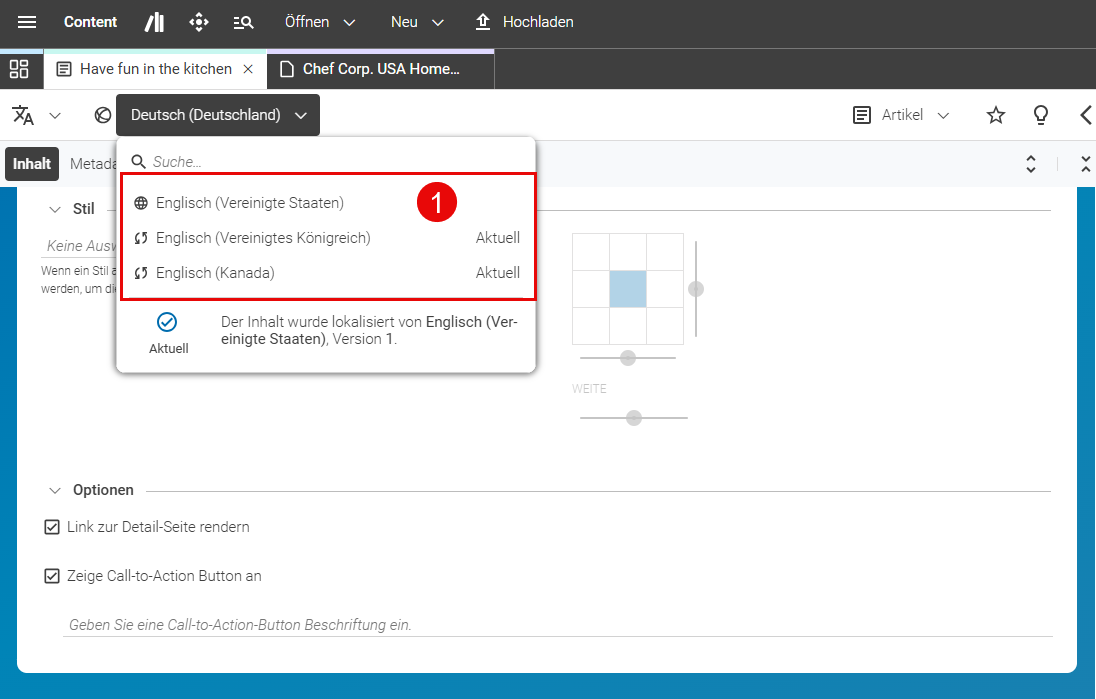
Task: Select the Metadaten tab
Action: (92, 164)
